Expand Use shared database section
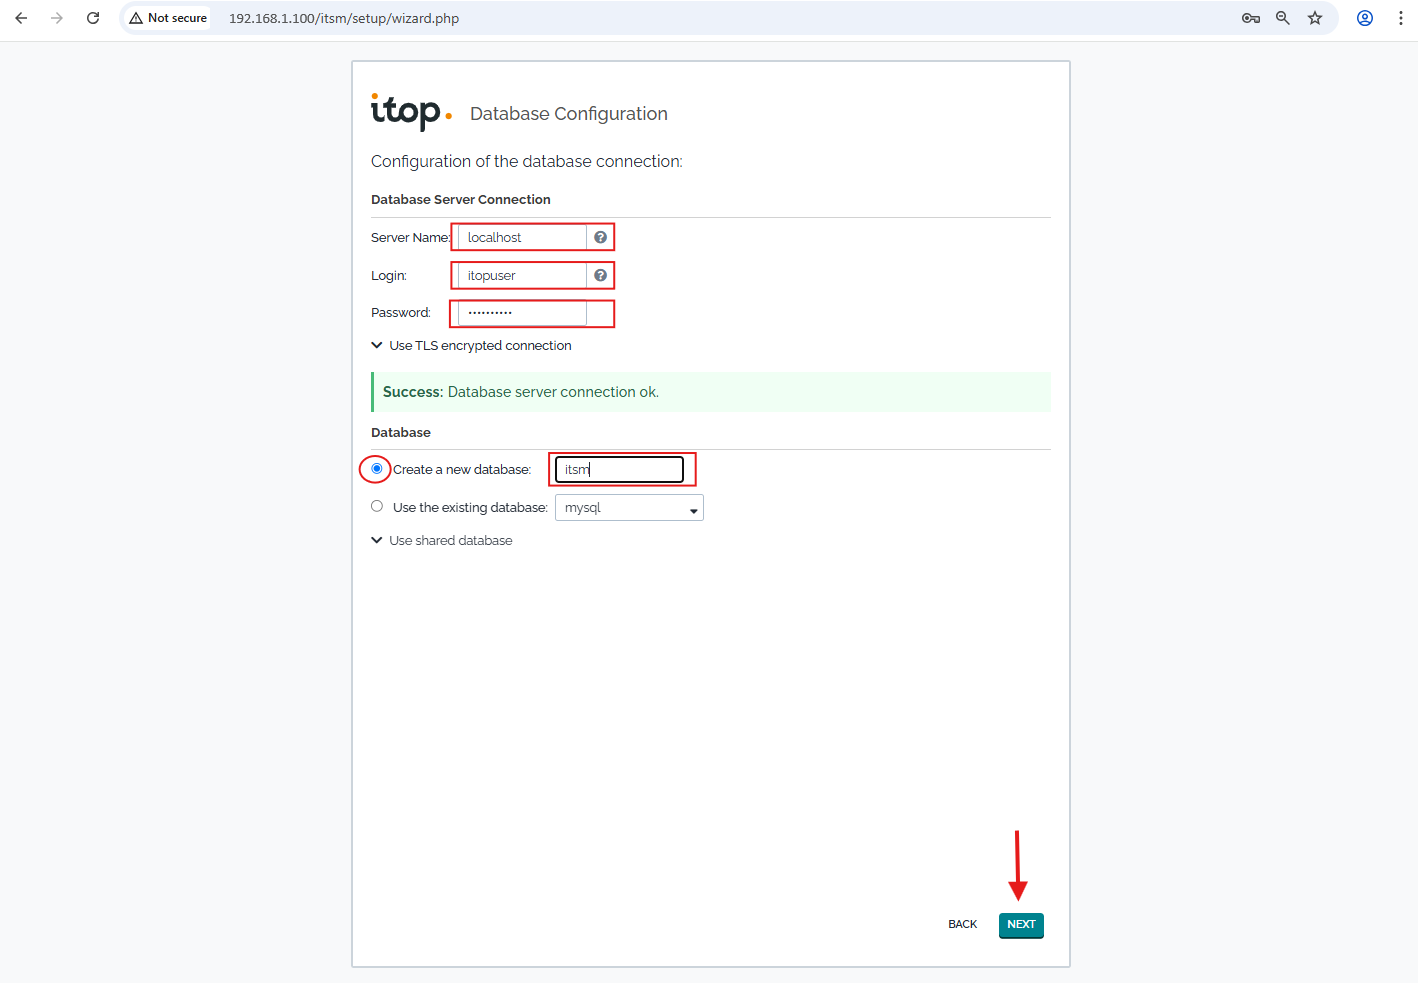 pos(442,540)
